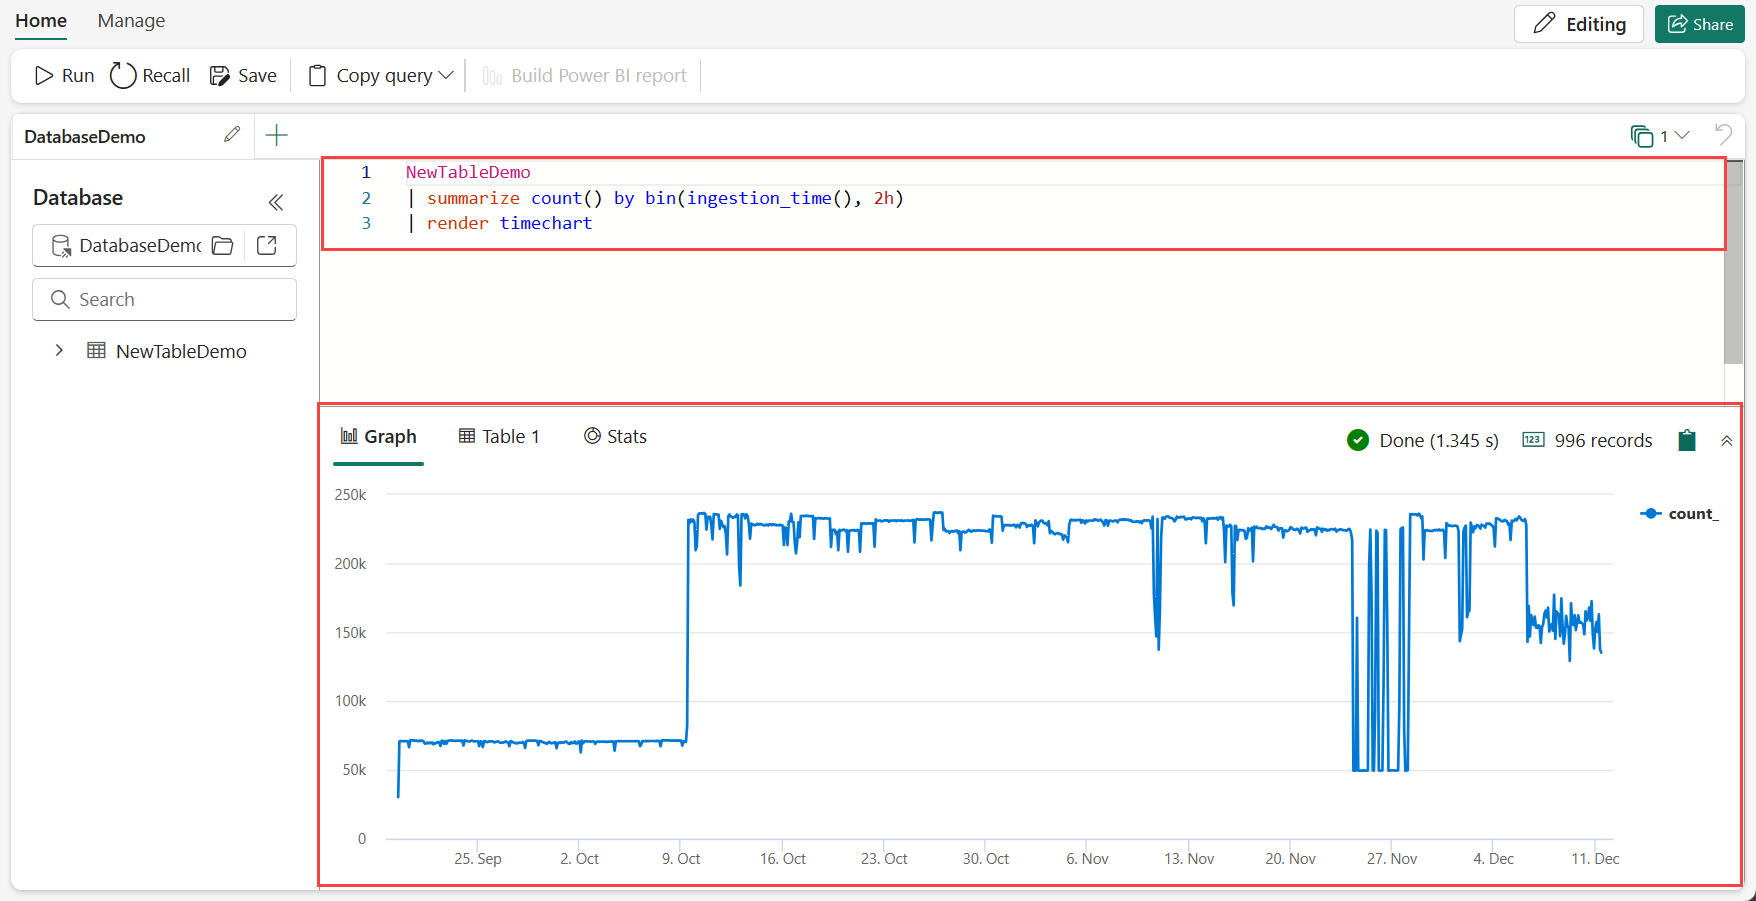Toggle the count_ legend series

(1680, 514)
